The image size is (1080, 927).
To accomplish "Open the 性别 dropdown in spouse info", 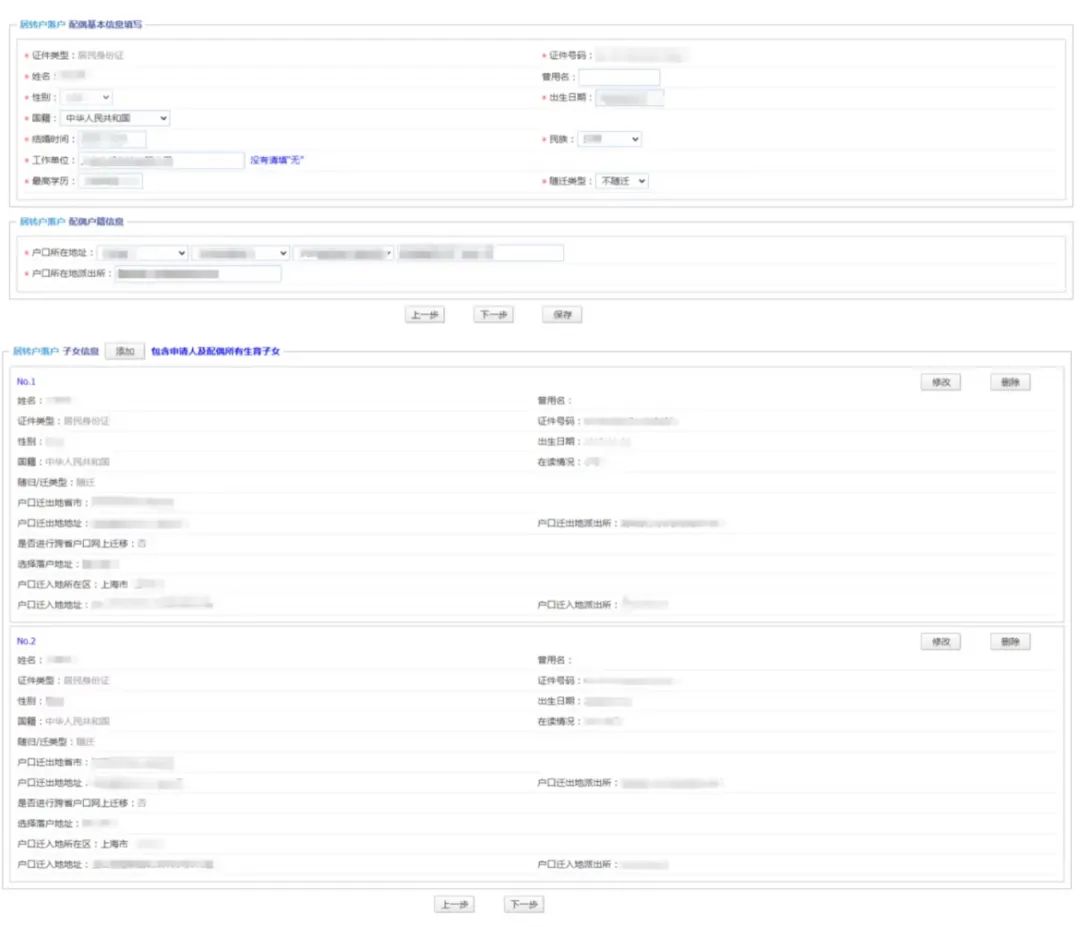I will [x=87, y=98].
